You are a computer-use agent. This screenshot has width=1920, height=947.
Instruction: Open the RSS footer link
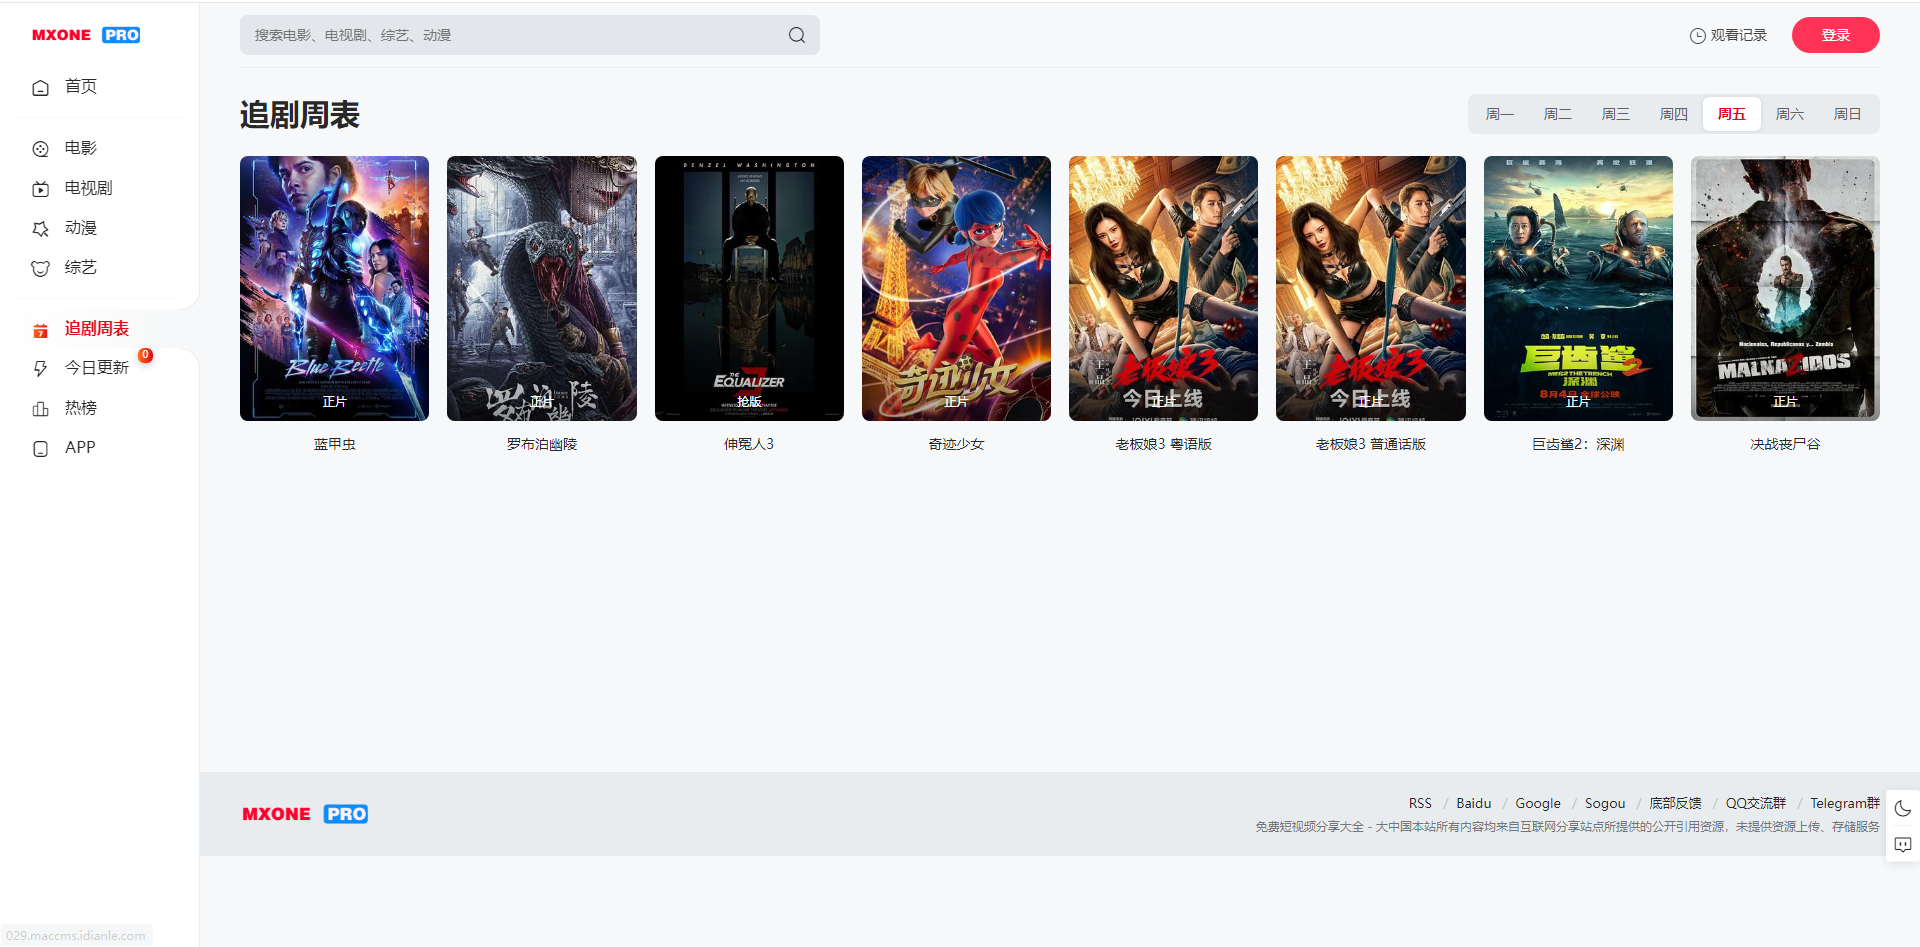click(x=1420, y=803)
